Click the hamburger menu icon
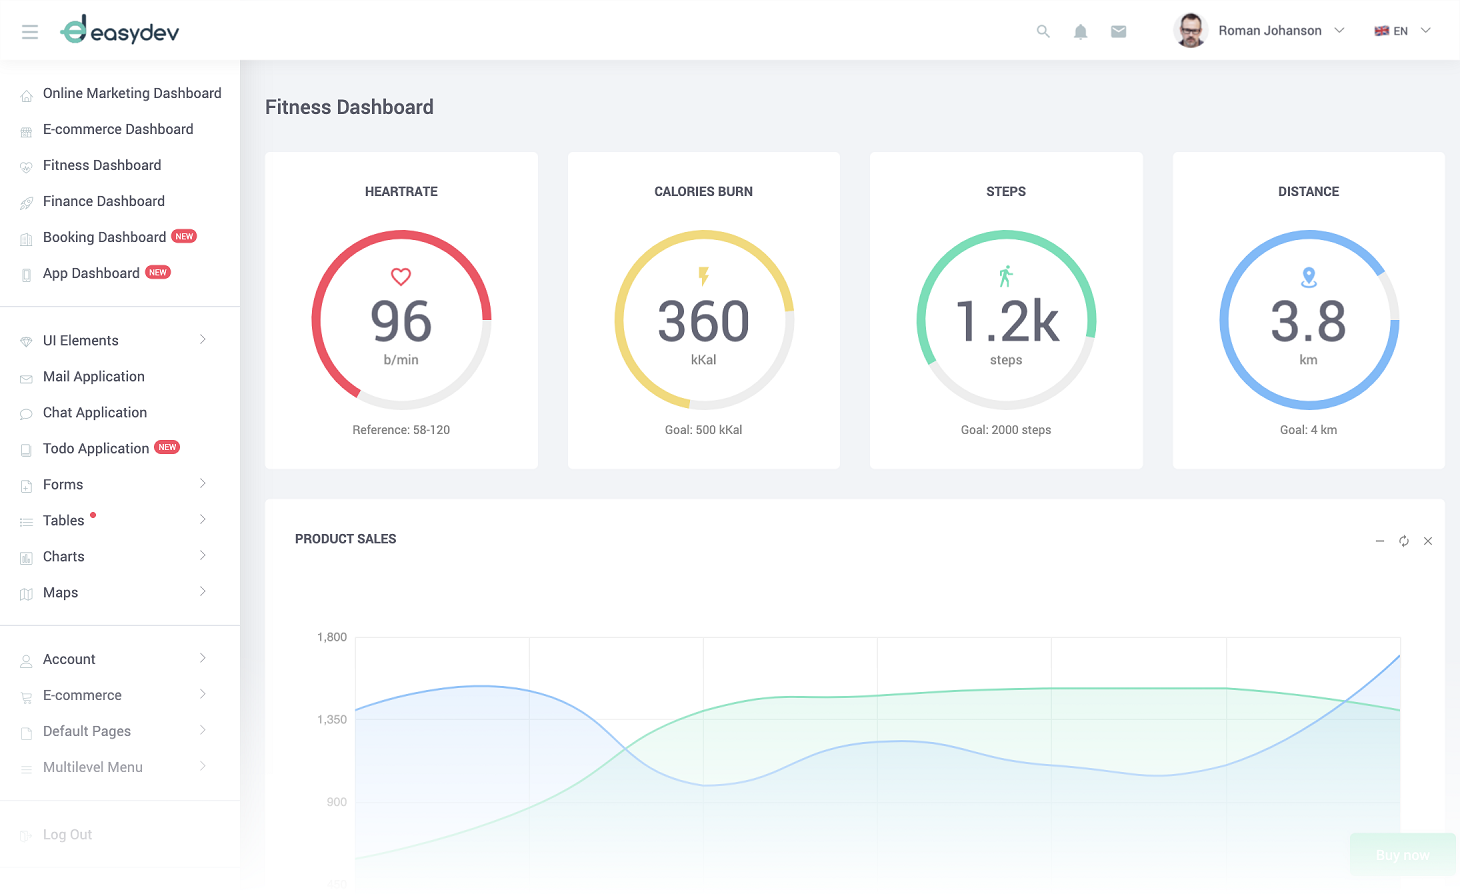The image size is (1460, 896). pos(30,32)
